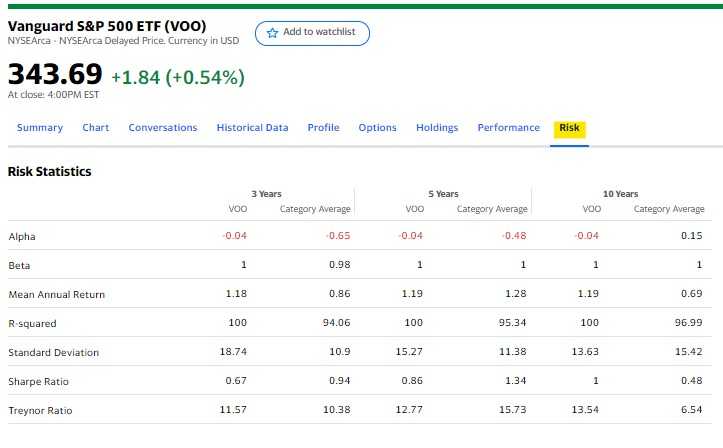Image resolution: width=723 pixels, height=448 pixels.
Task: Click the 6.54 Treynor Ratio value
Action: point(692,410)
